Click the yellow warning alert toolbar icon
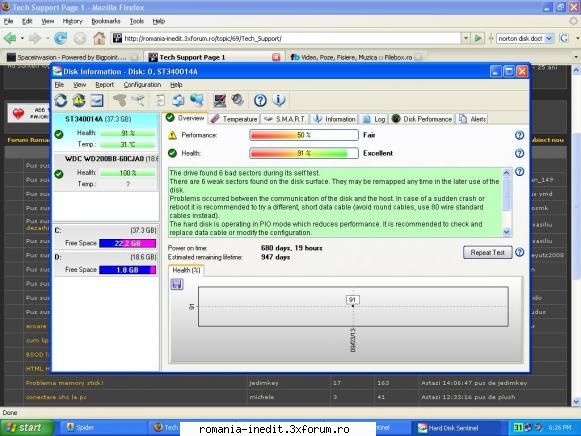This screenshot has height=436, width=581. point(79,100)
